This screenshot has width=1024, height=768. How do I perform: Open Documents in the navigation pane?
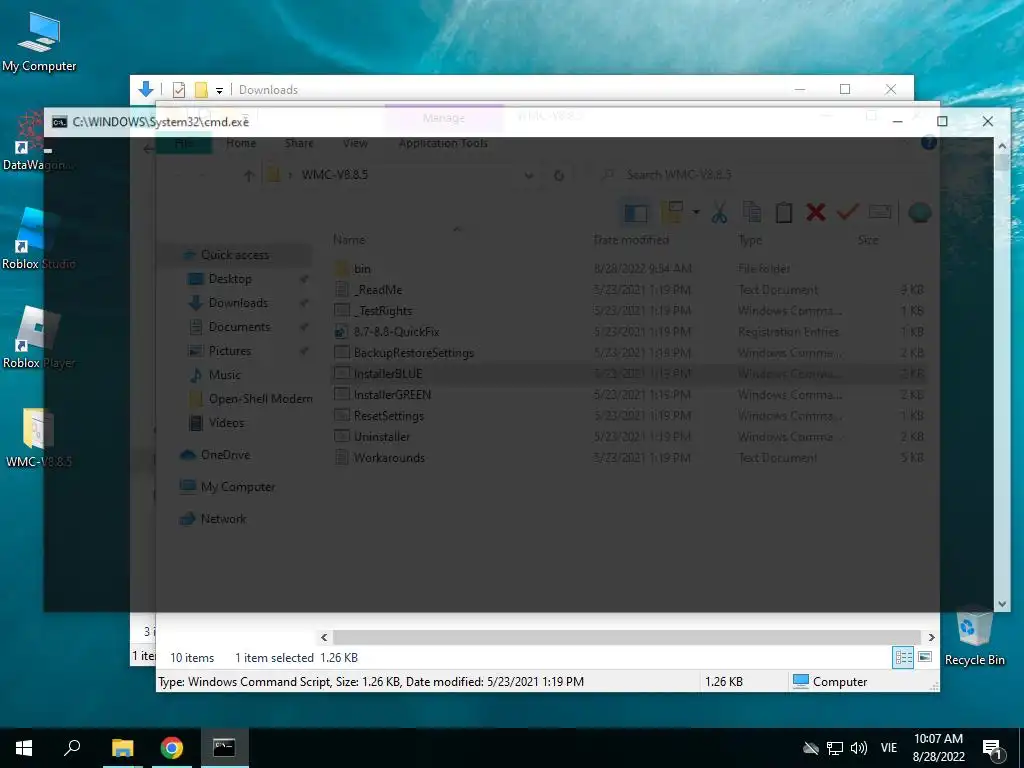point(239,327)
